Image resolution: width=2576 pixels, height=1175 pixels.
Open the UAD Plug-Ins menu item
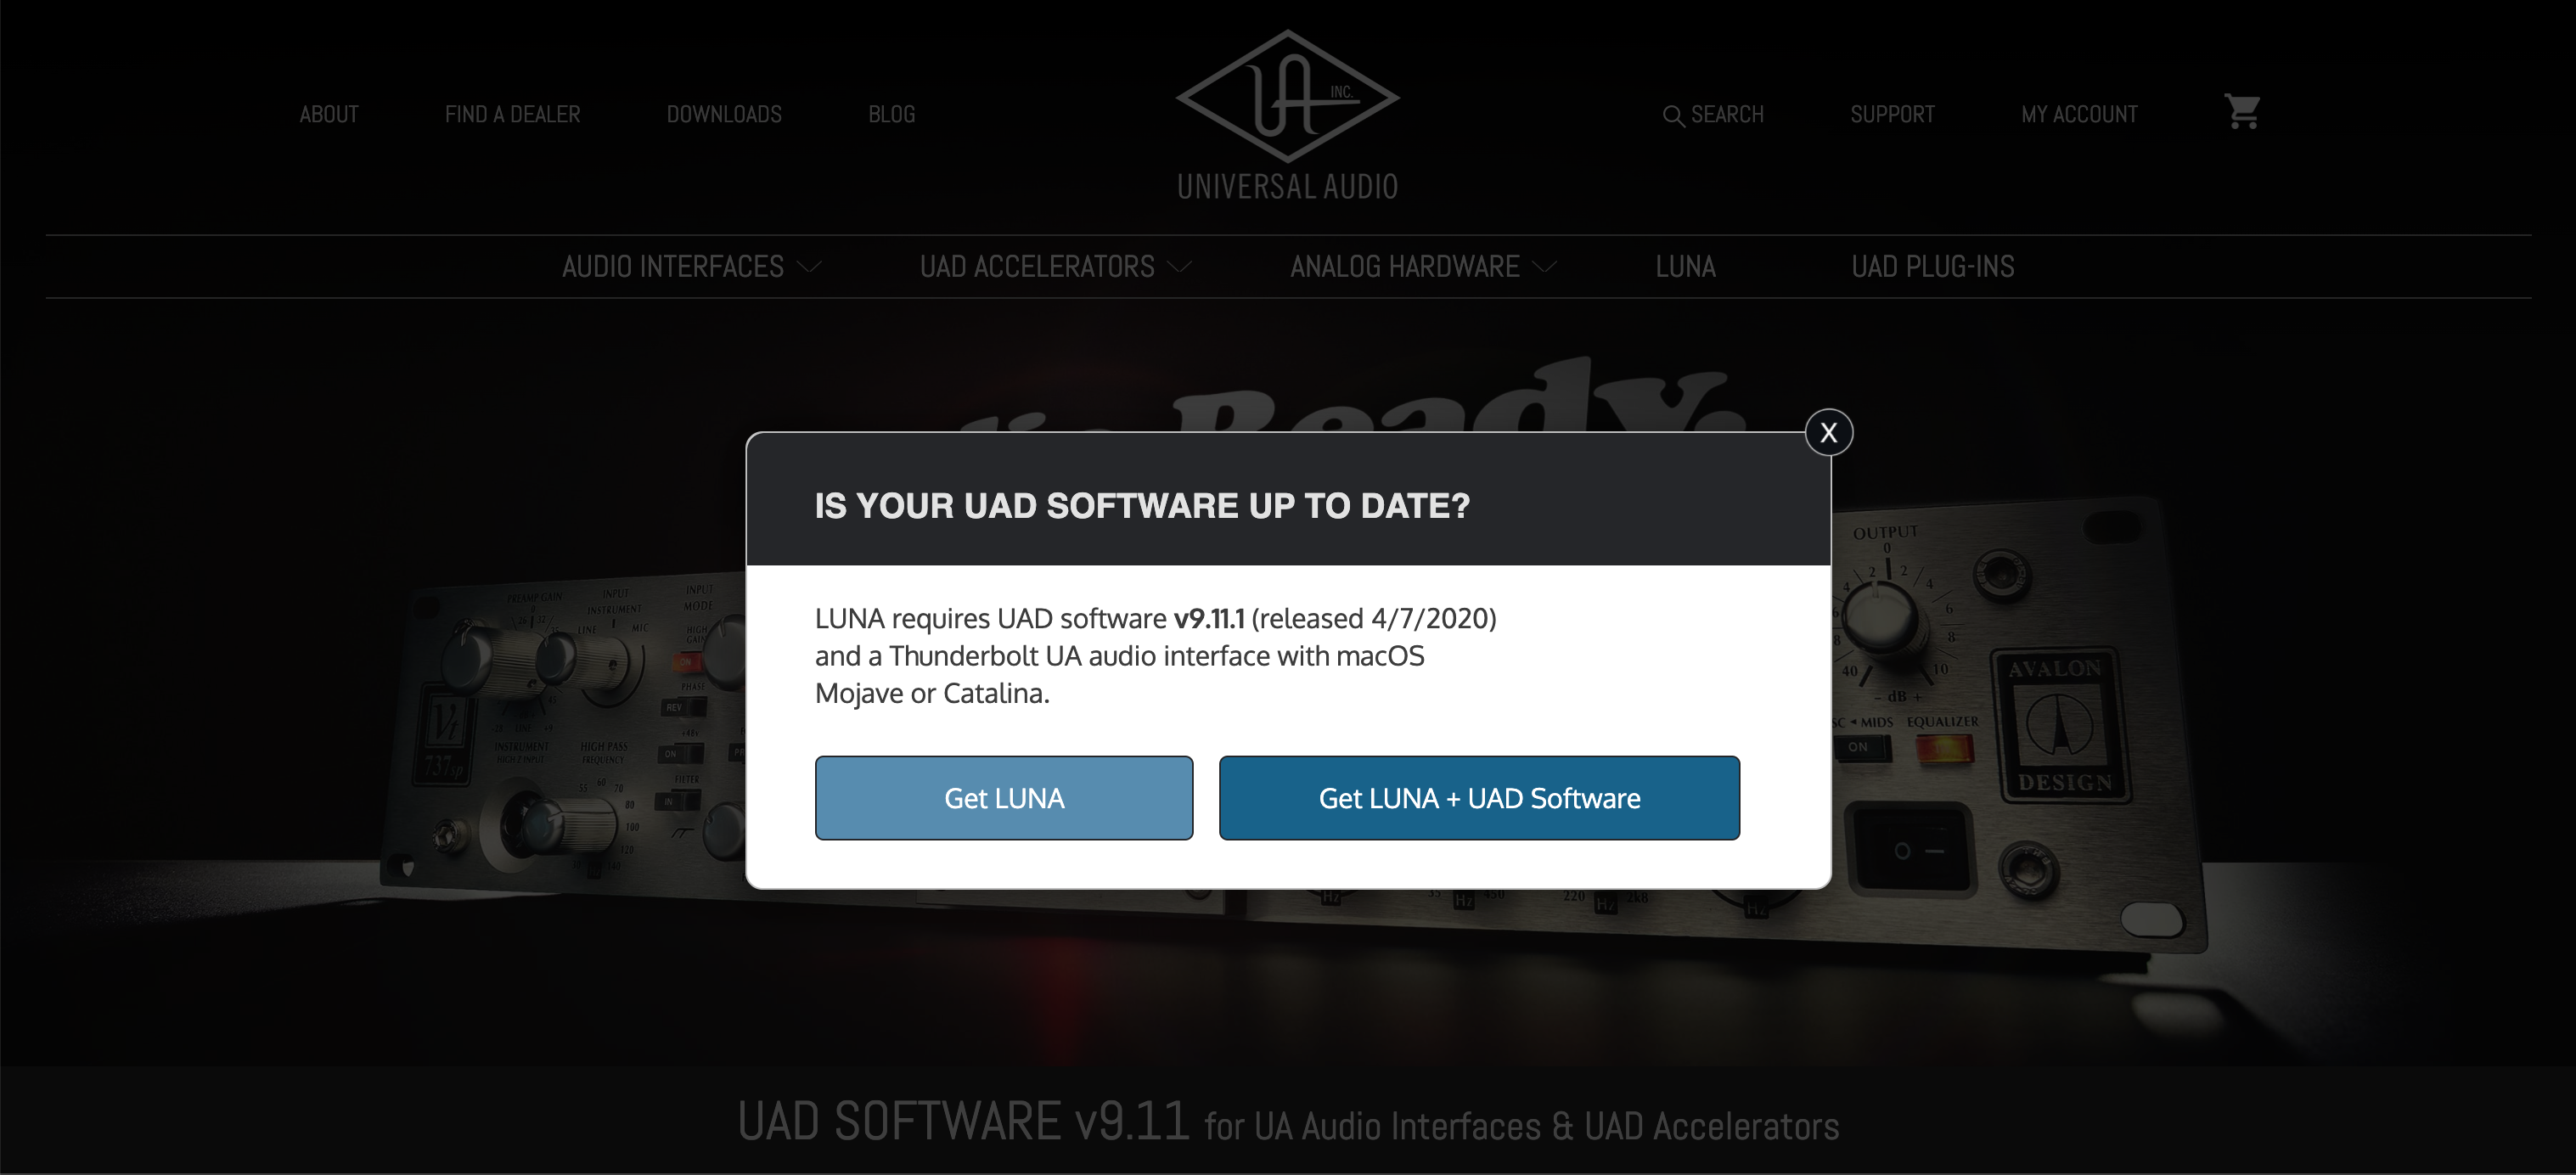tap(1932, 267)
